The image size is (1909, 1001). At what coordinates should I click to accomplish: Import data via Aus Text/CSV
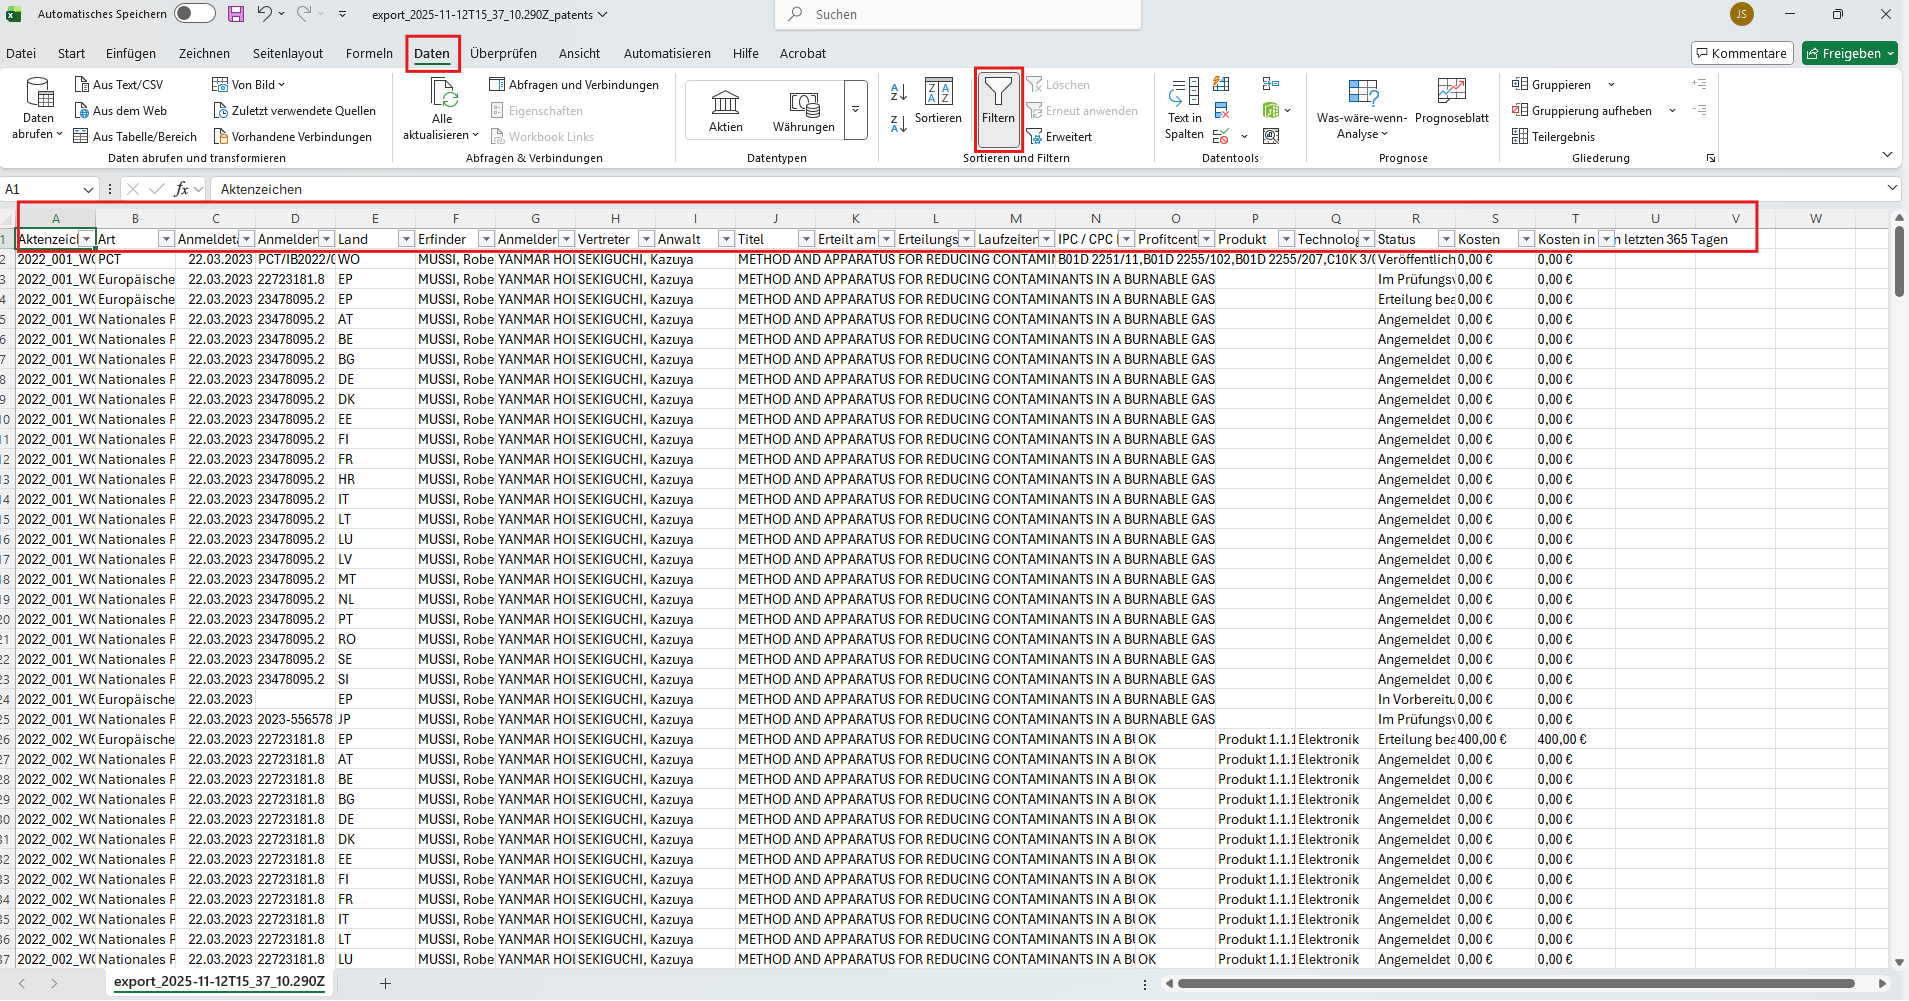tap(118, 85)
